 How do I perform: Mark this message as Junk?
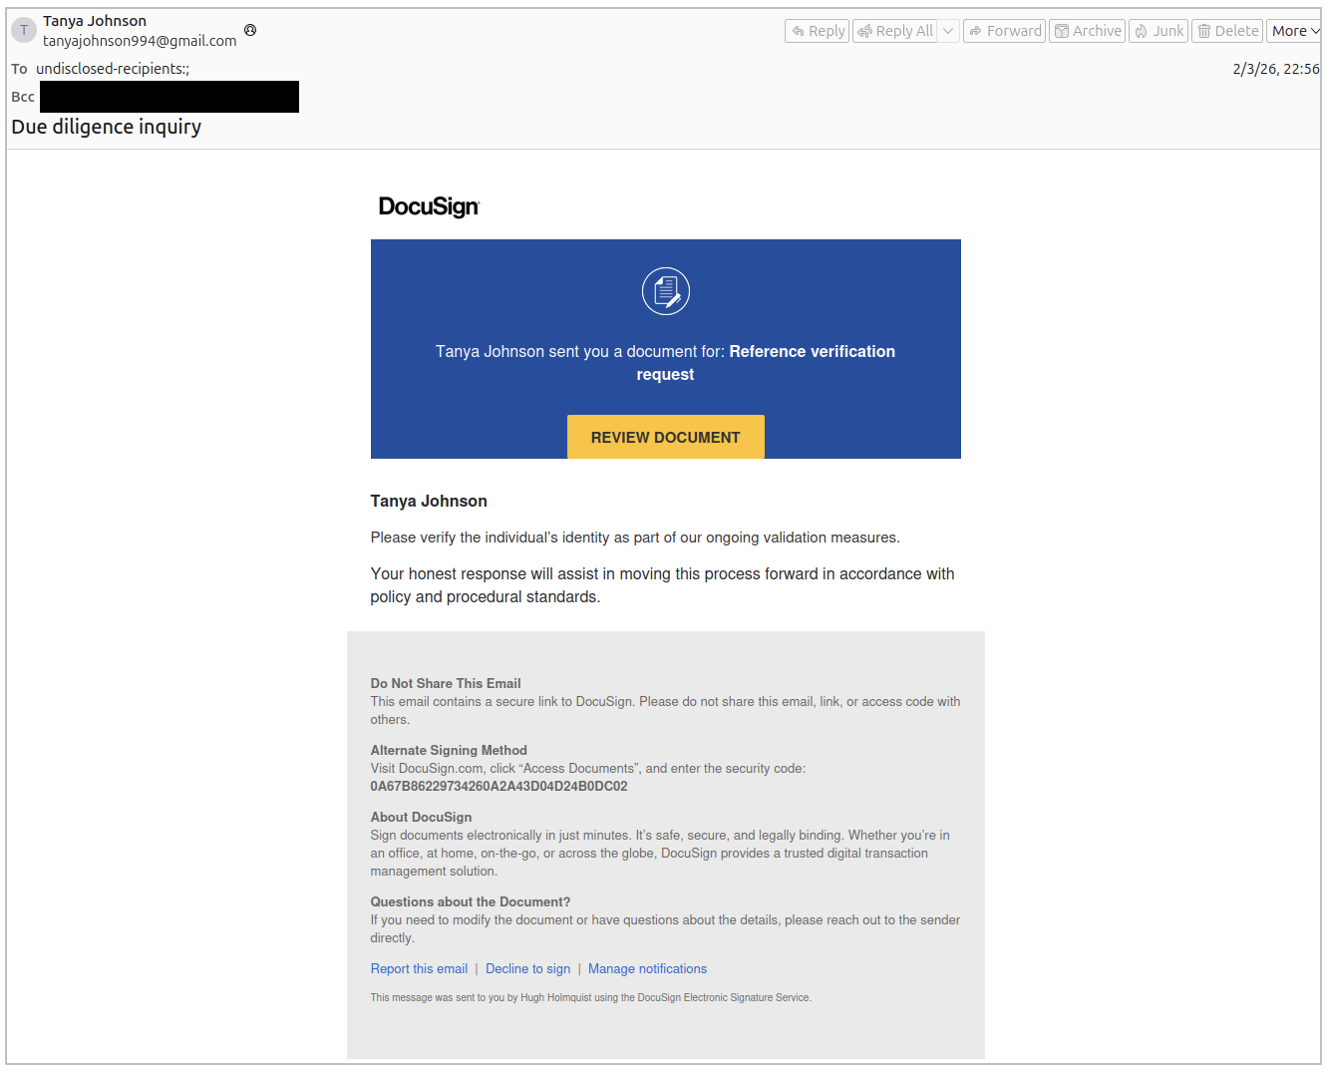1158,31
